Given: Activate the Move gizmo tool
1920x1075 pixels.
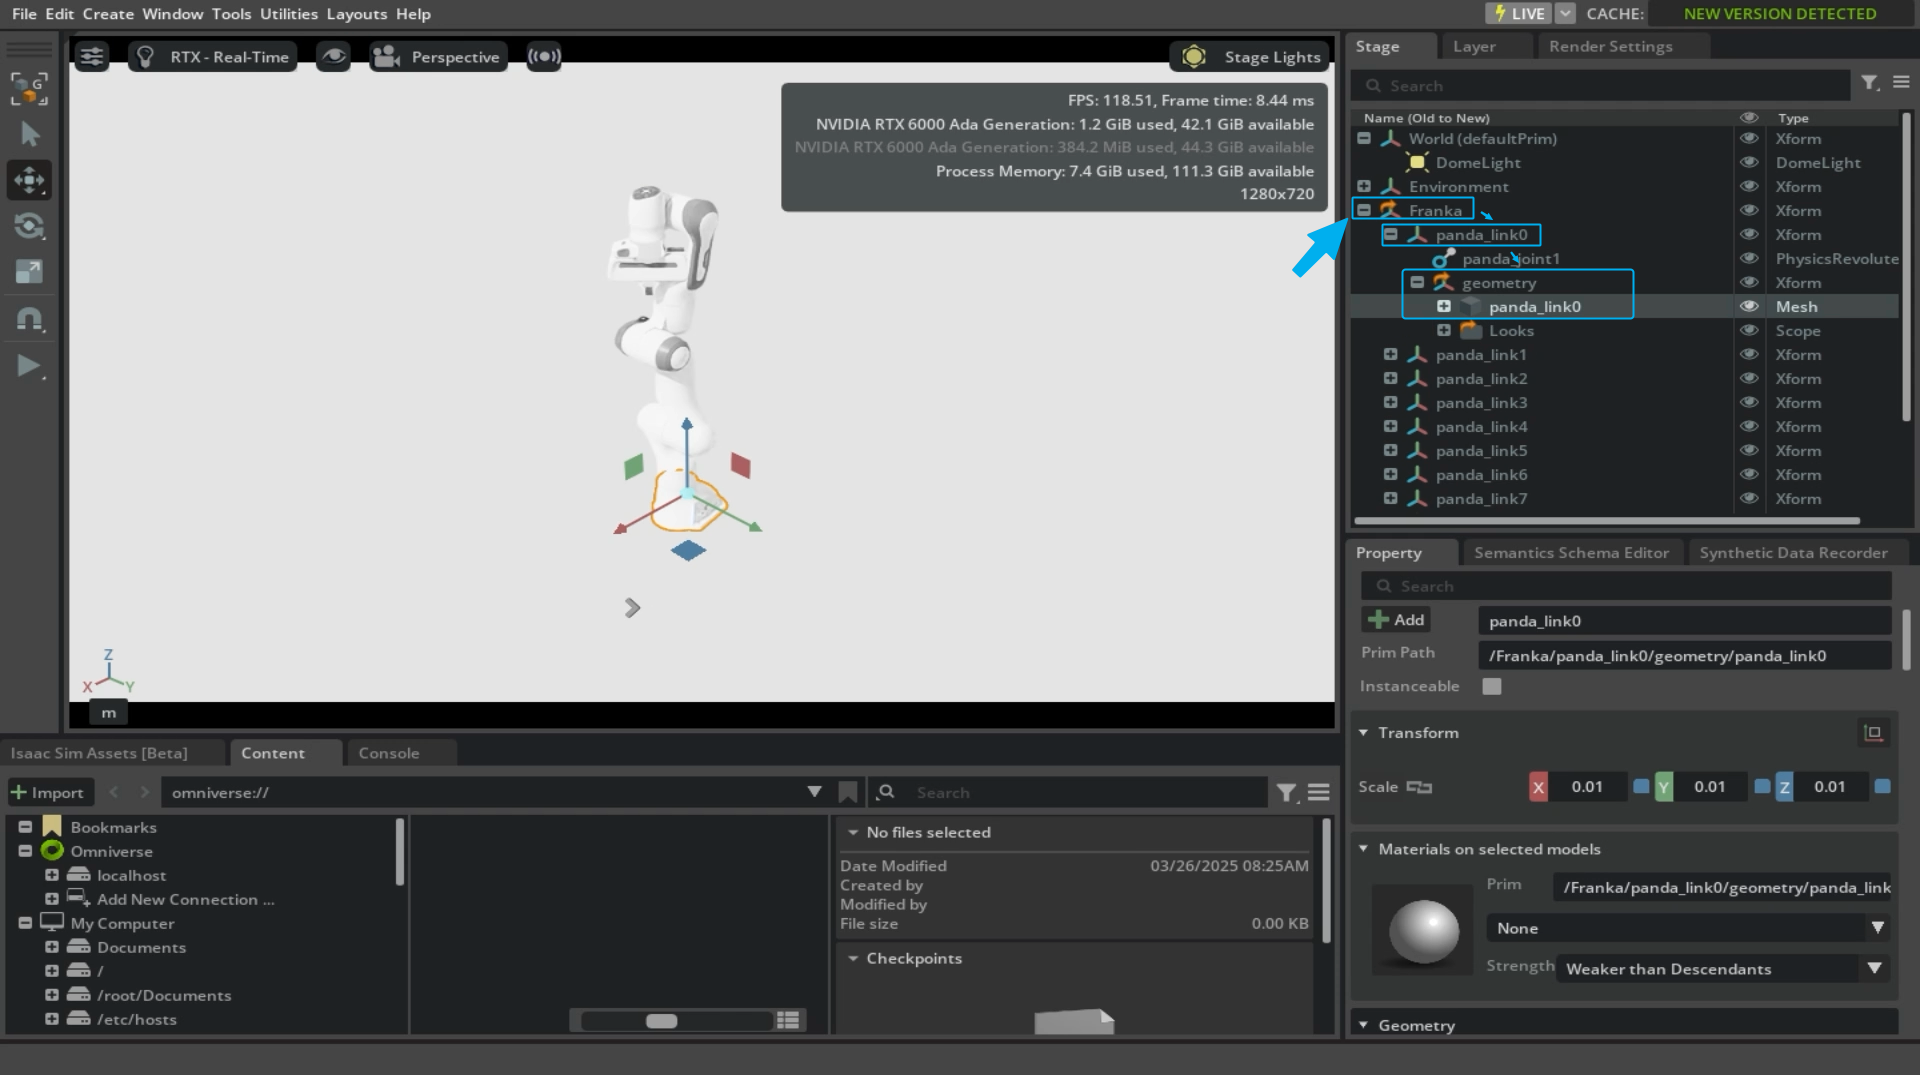Looking at the screenshot, I should (29, 180).
